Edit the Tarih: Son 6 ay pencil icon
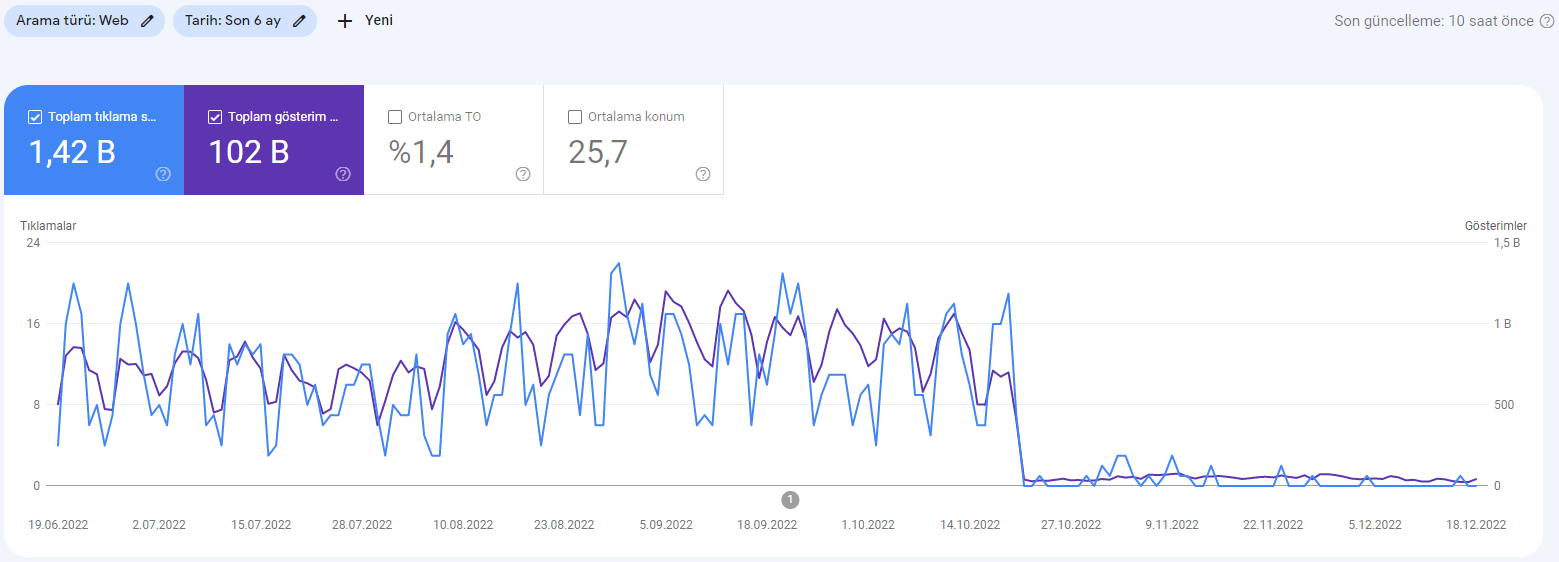The image size is (1559, 562). point(299,20)
